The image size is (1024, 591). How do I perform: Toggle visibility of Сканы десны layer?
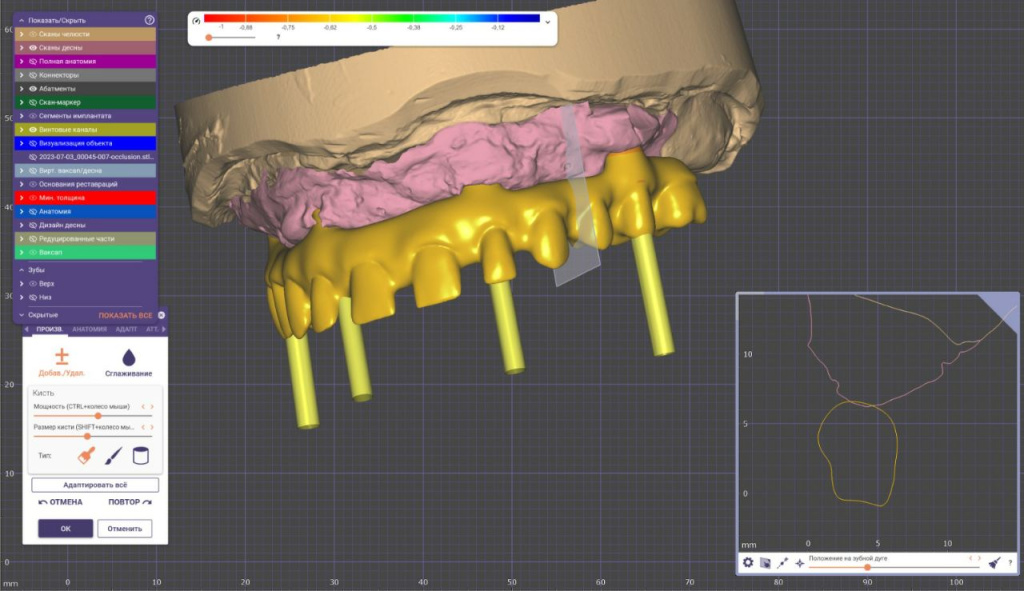point(33,47)
